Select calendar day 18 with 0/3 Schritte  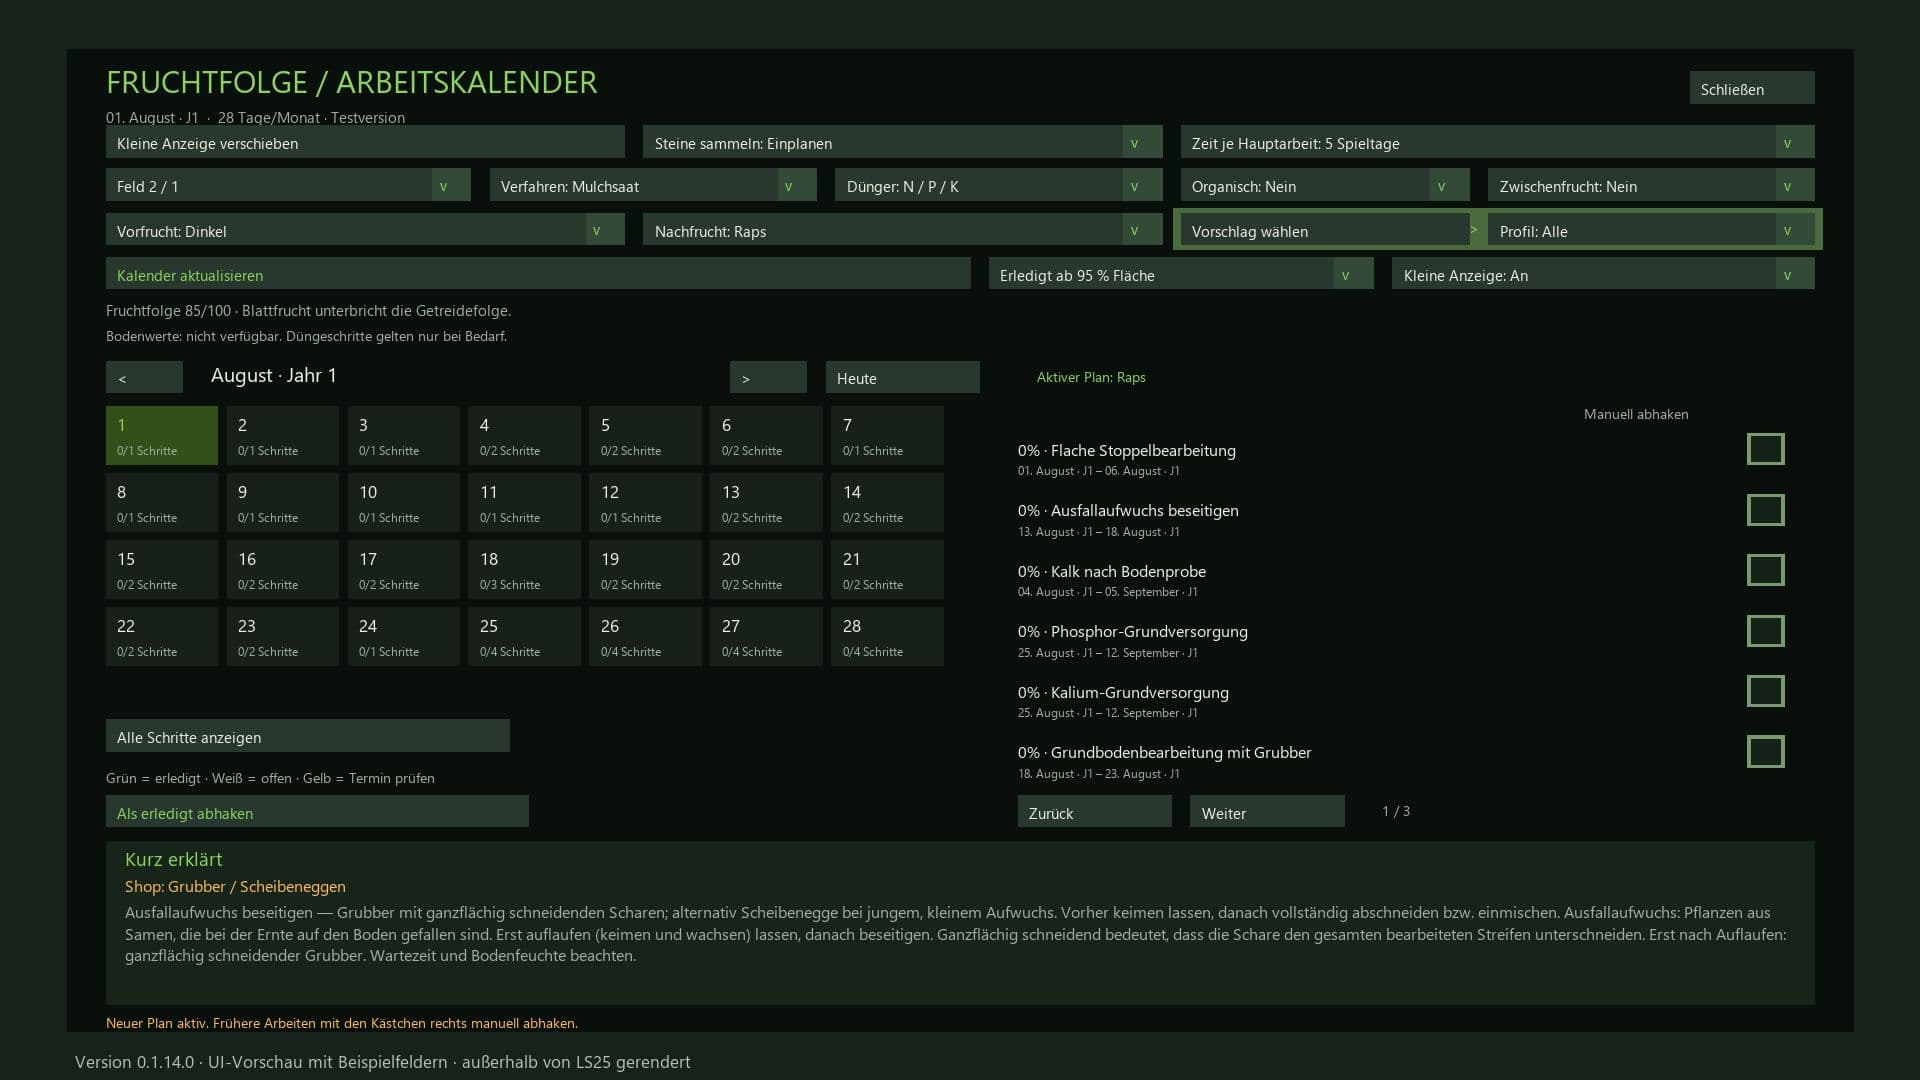[524, 570]
